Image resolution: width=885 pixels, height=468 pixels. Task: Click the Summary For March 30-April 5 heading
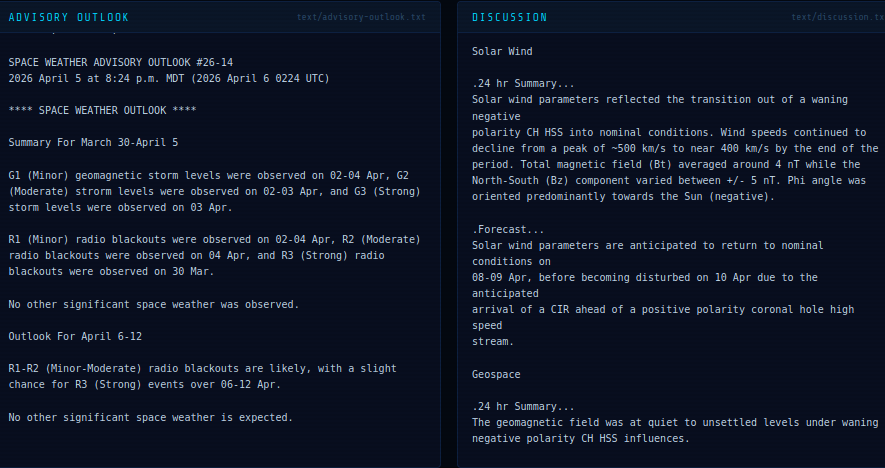pos(93,143)
